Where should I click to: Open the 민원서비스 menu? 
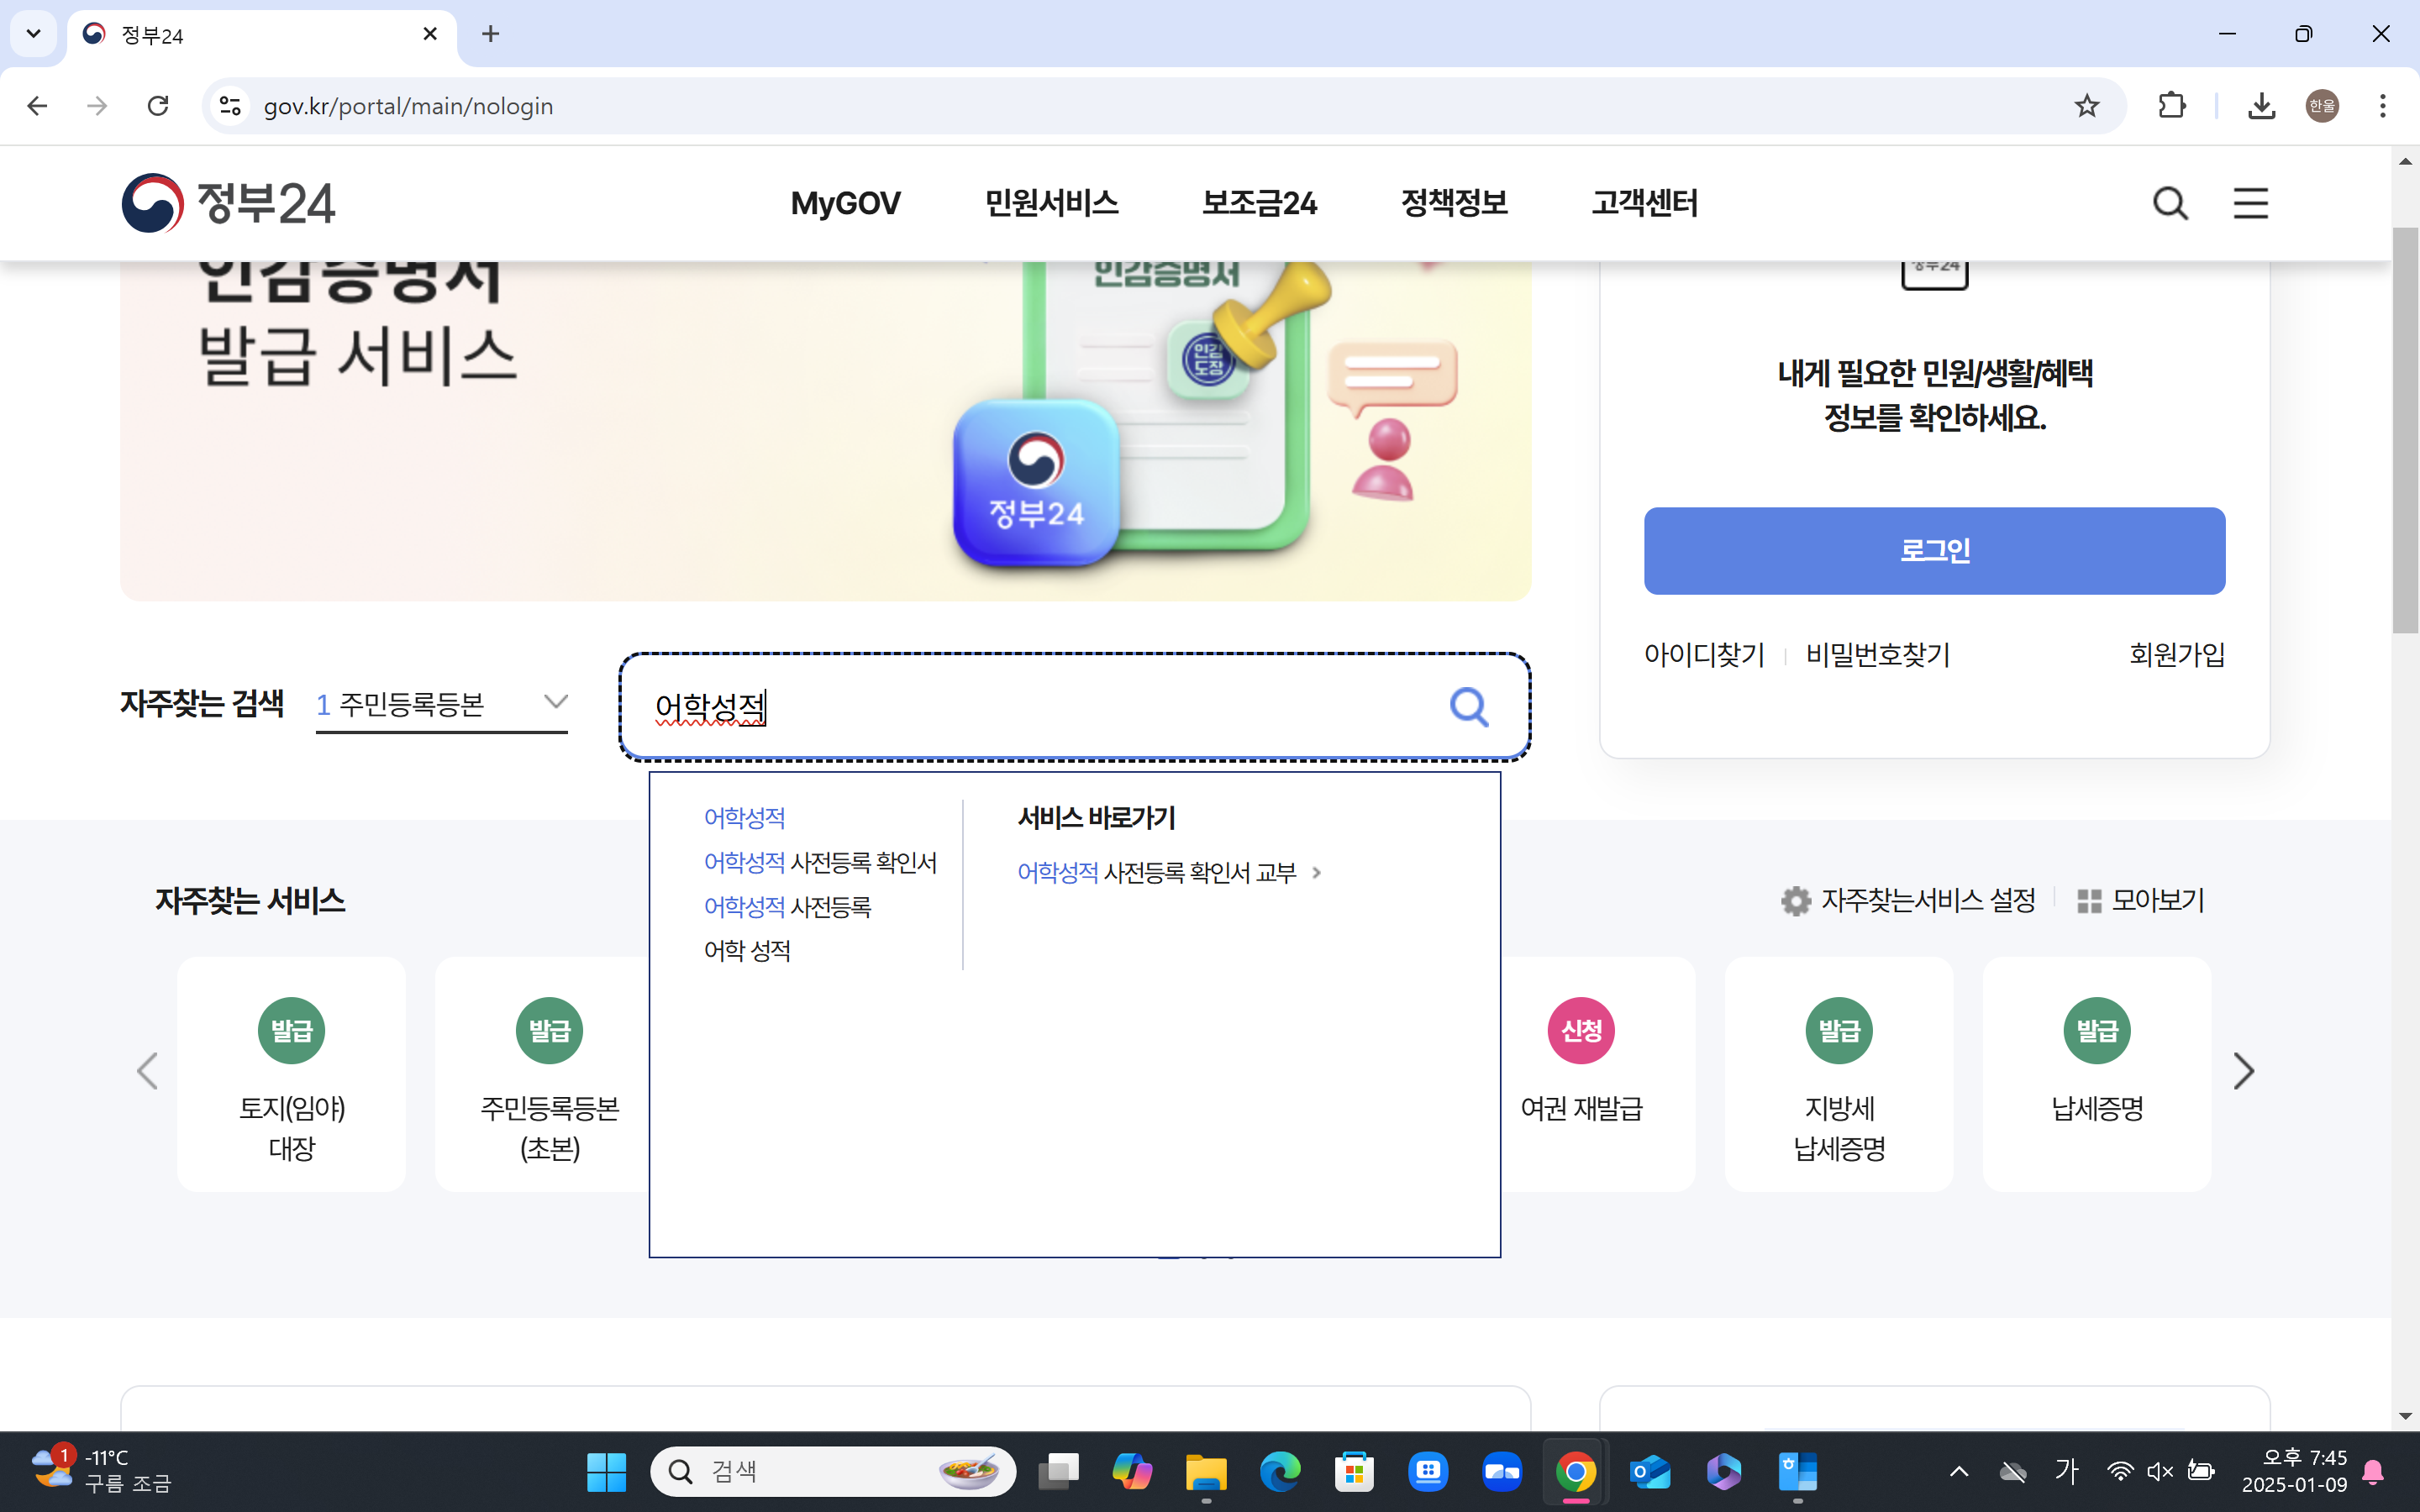(1051, 203)
